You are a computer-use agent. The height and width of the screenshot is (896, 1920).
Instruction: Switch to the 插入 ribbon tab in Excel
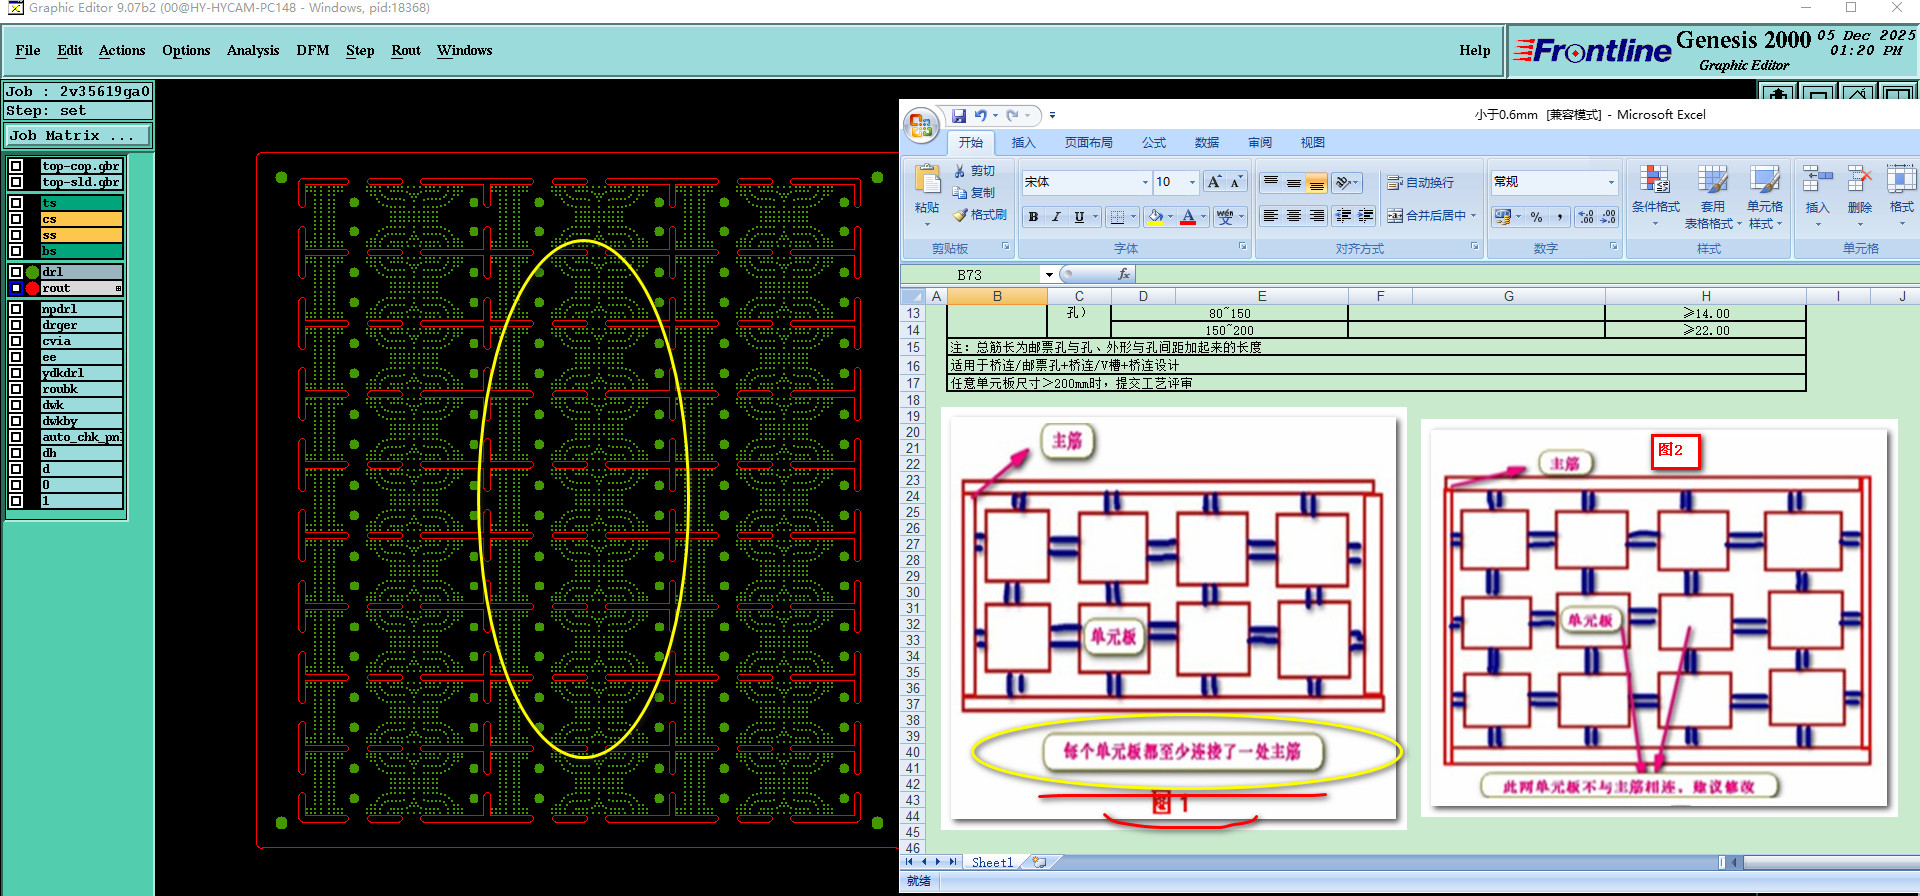click(x=1023, y=143)
